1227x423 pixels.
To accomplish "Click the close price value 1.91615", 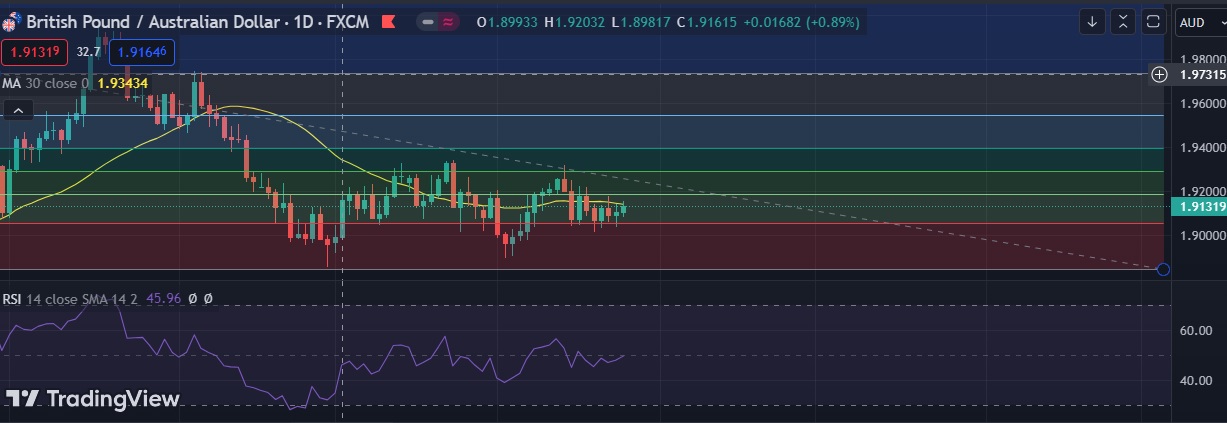I will click(713, 22).
